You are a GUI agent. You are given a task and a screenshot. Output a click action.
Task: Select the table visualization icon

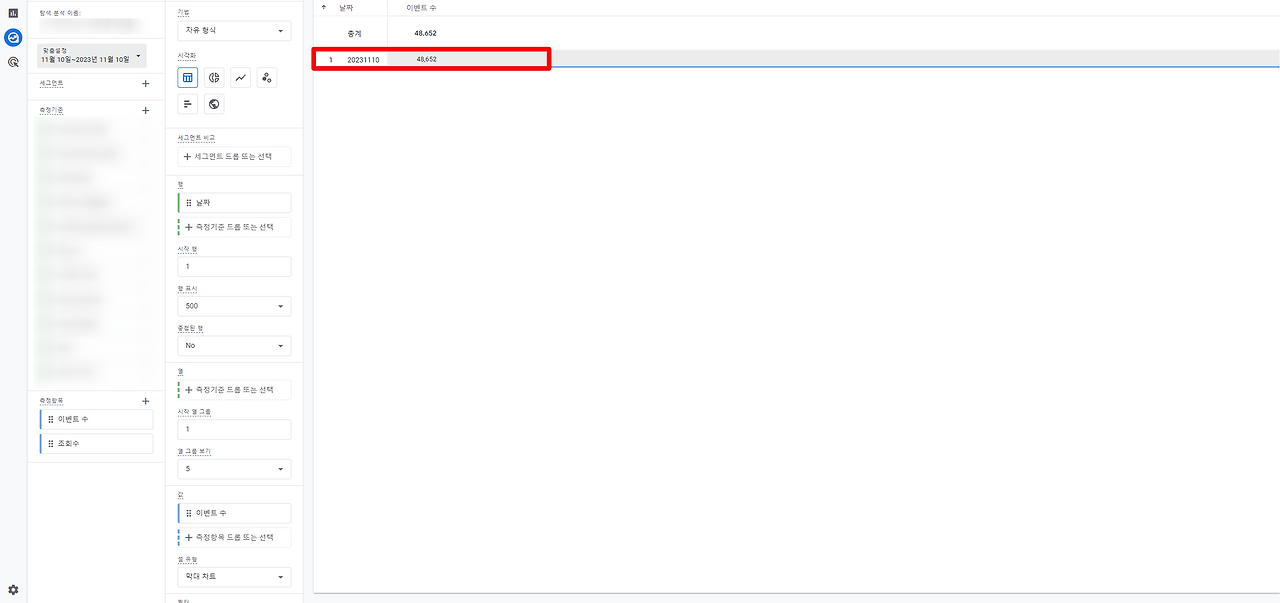click(x=188, y=77)
